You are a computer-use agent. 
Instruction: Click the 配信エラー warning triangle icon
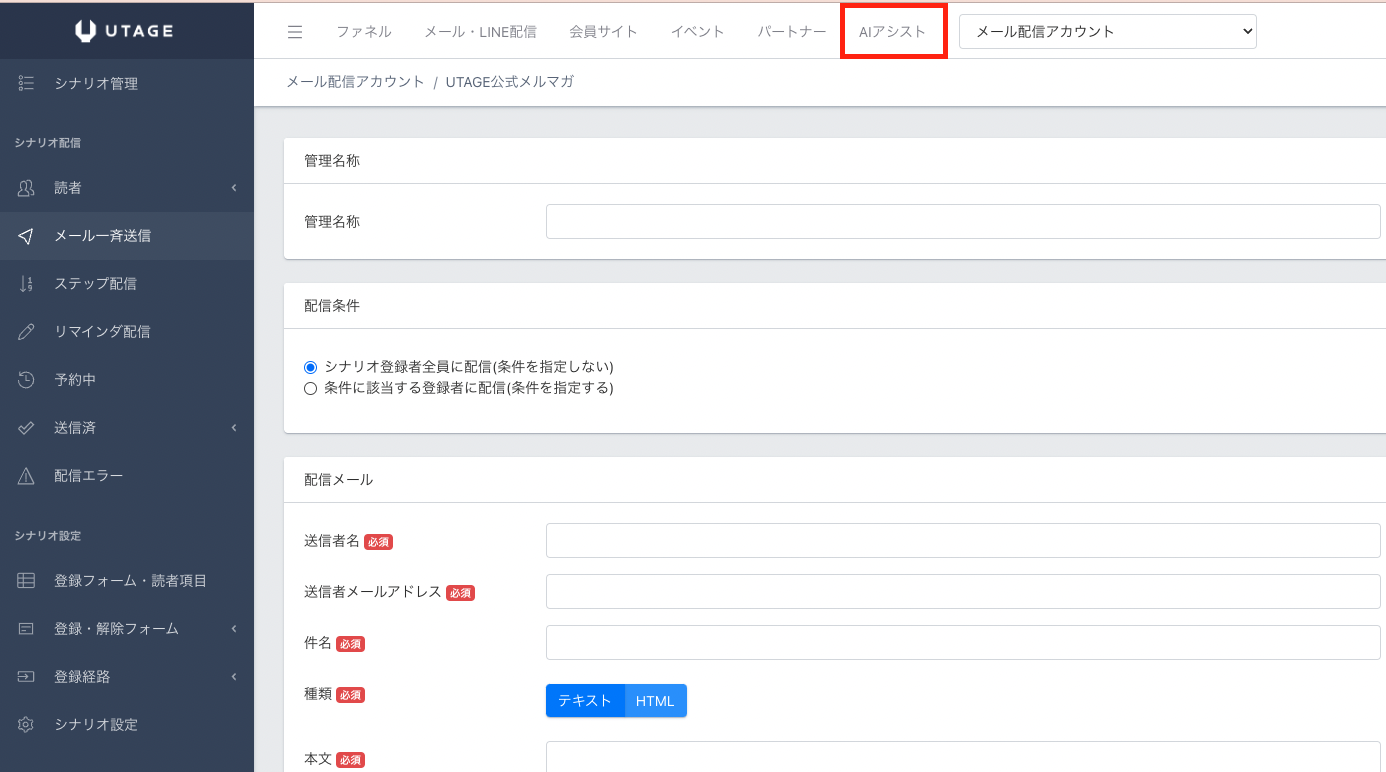(x=27, y=476)
